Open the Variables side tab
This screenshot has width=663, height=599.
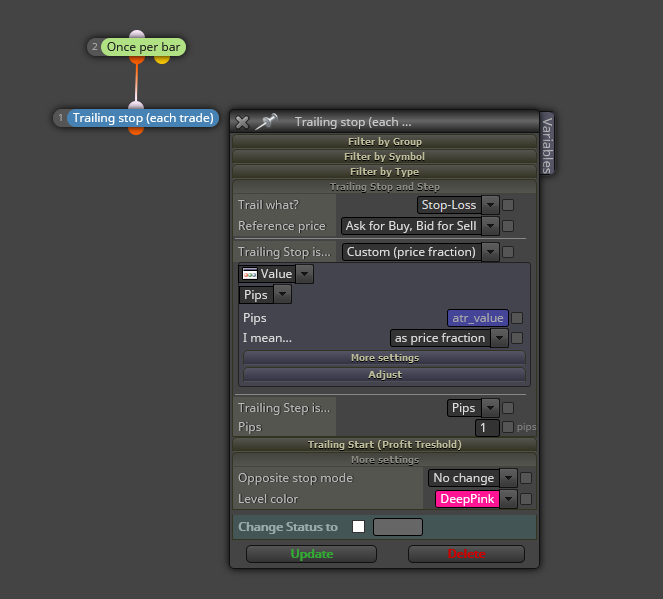(547, 144)
